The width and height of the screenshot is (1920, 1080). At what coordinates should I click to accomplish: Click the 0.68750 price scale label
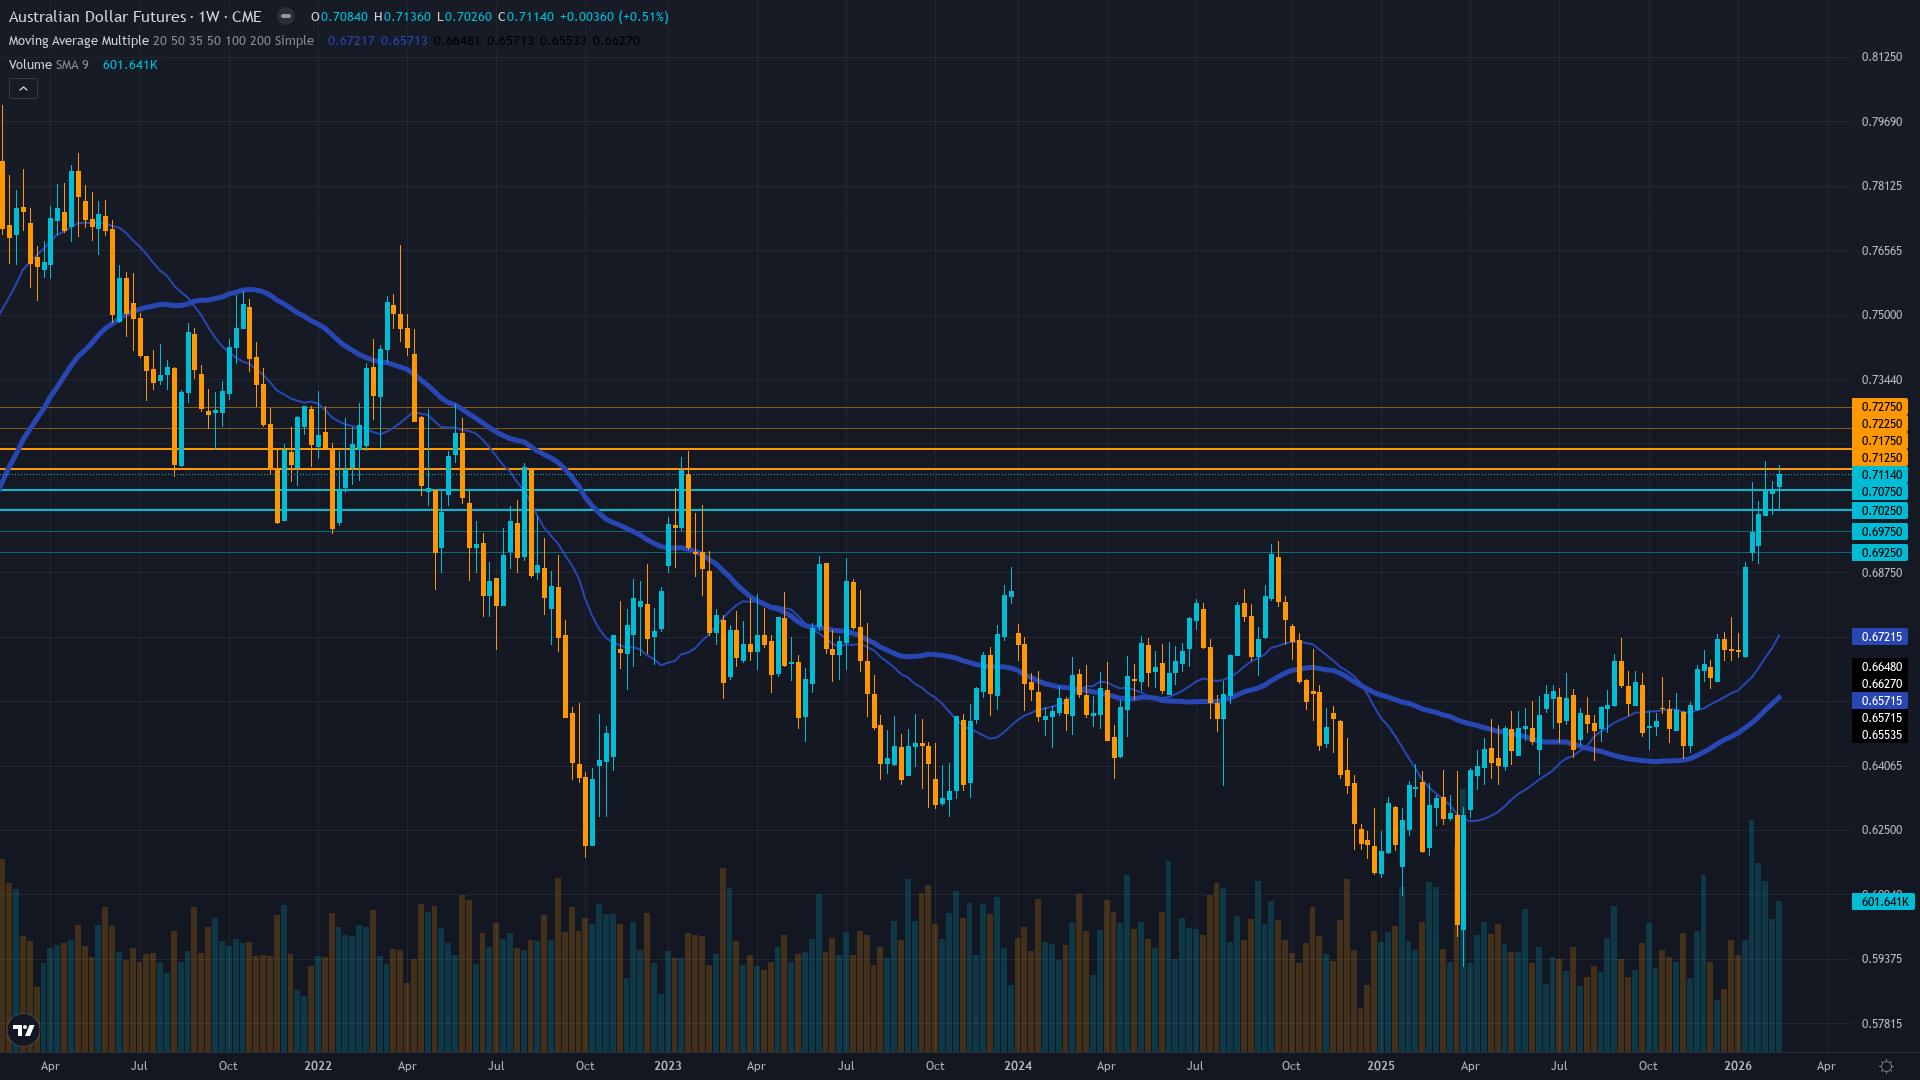pos(1881,573)
